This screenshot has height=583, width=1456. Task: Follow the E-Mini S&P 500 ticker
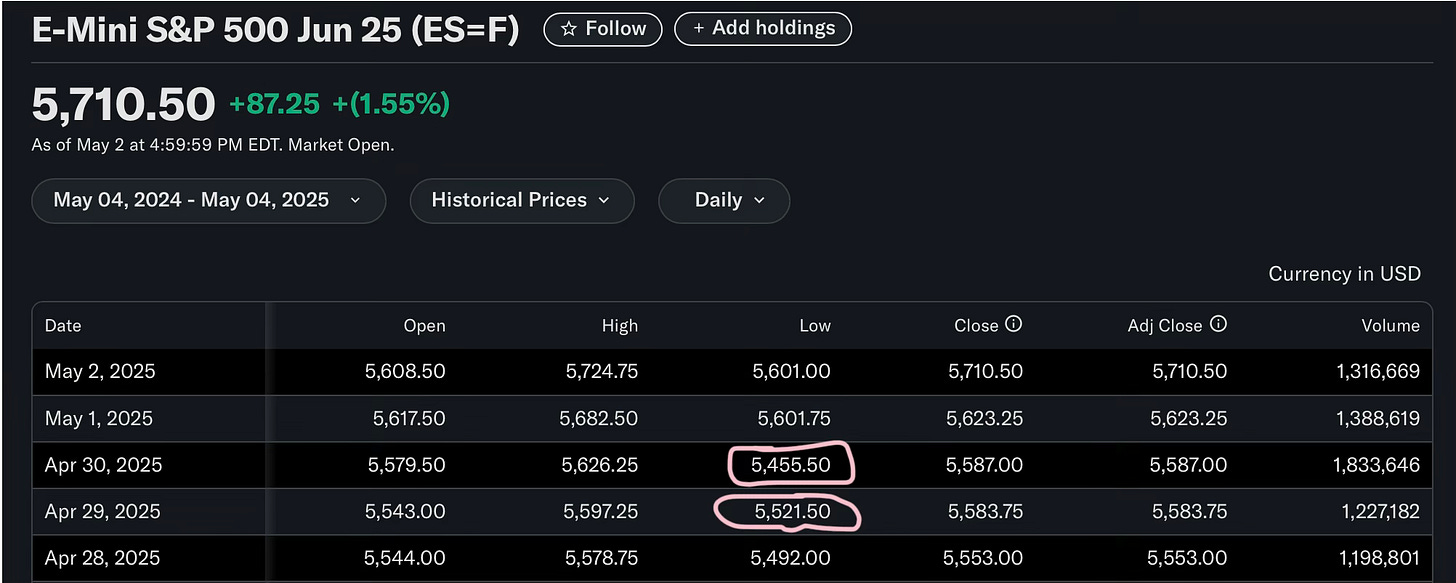click(x=603, y=29)
